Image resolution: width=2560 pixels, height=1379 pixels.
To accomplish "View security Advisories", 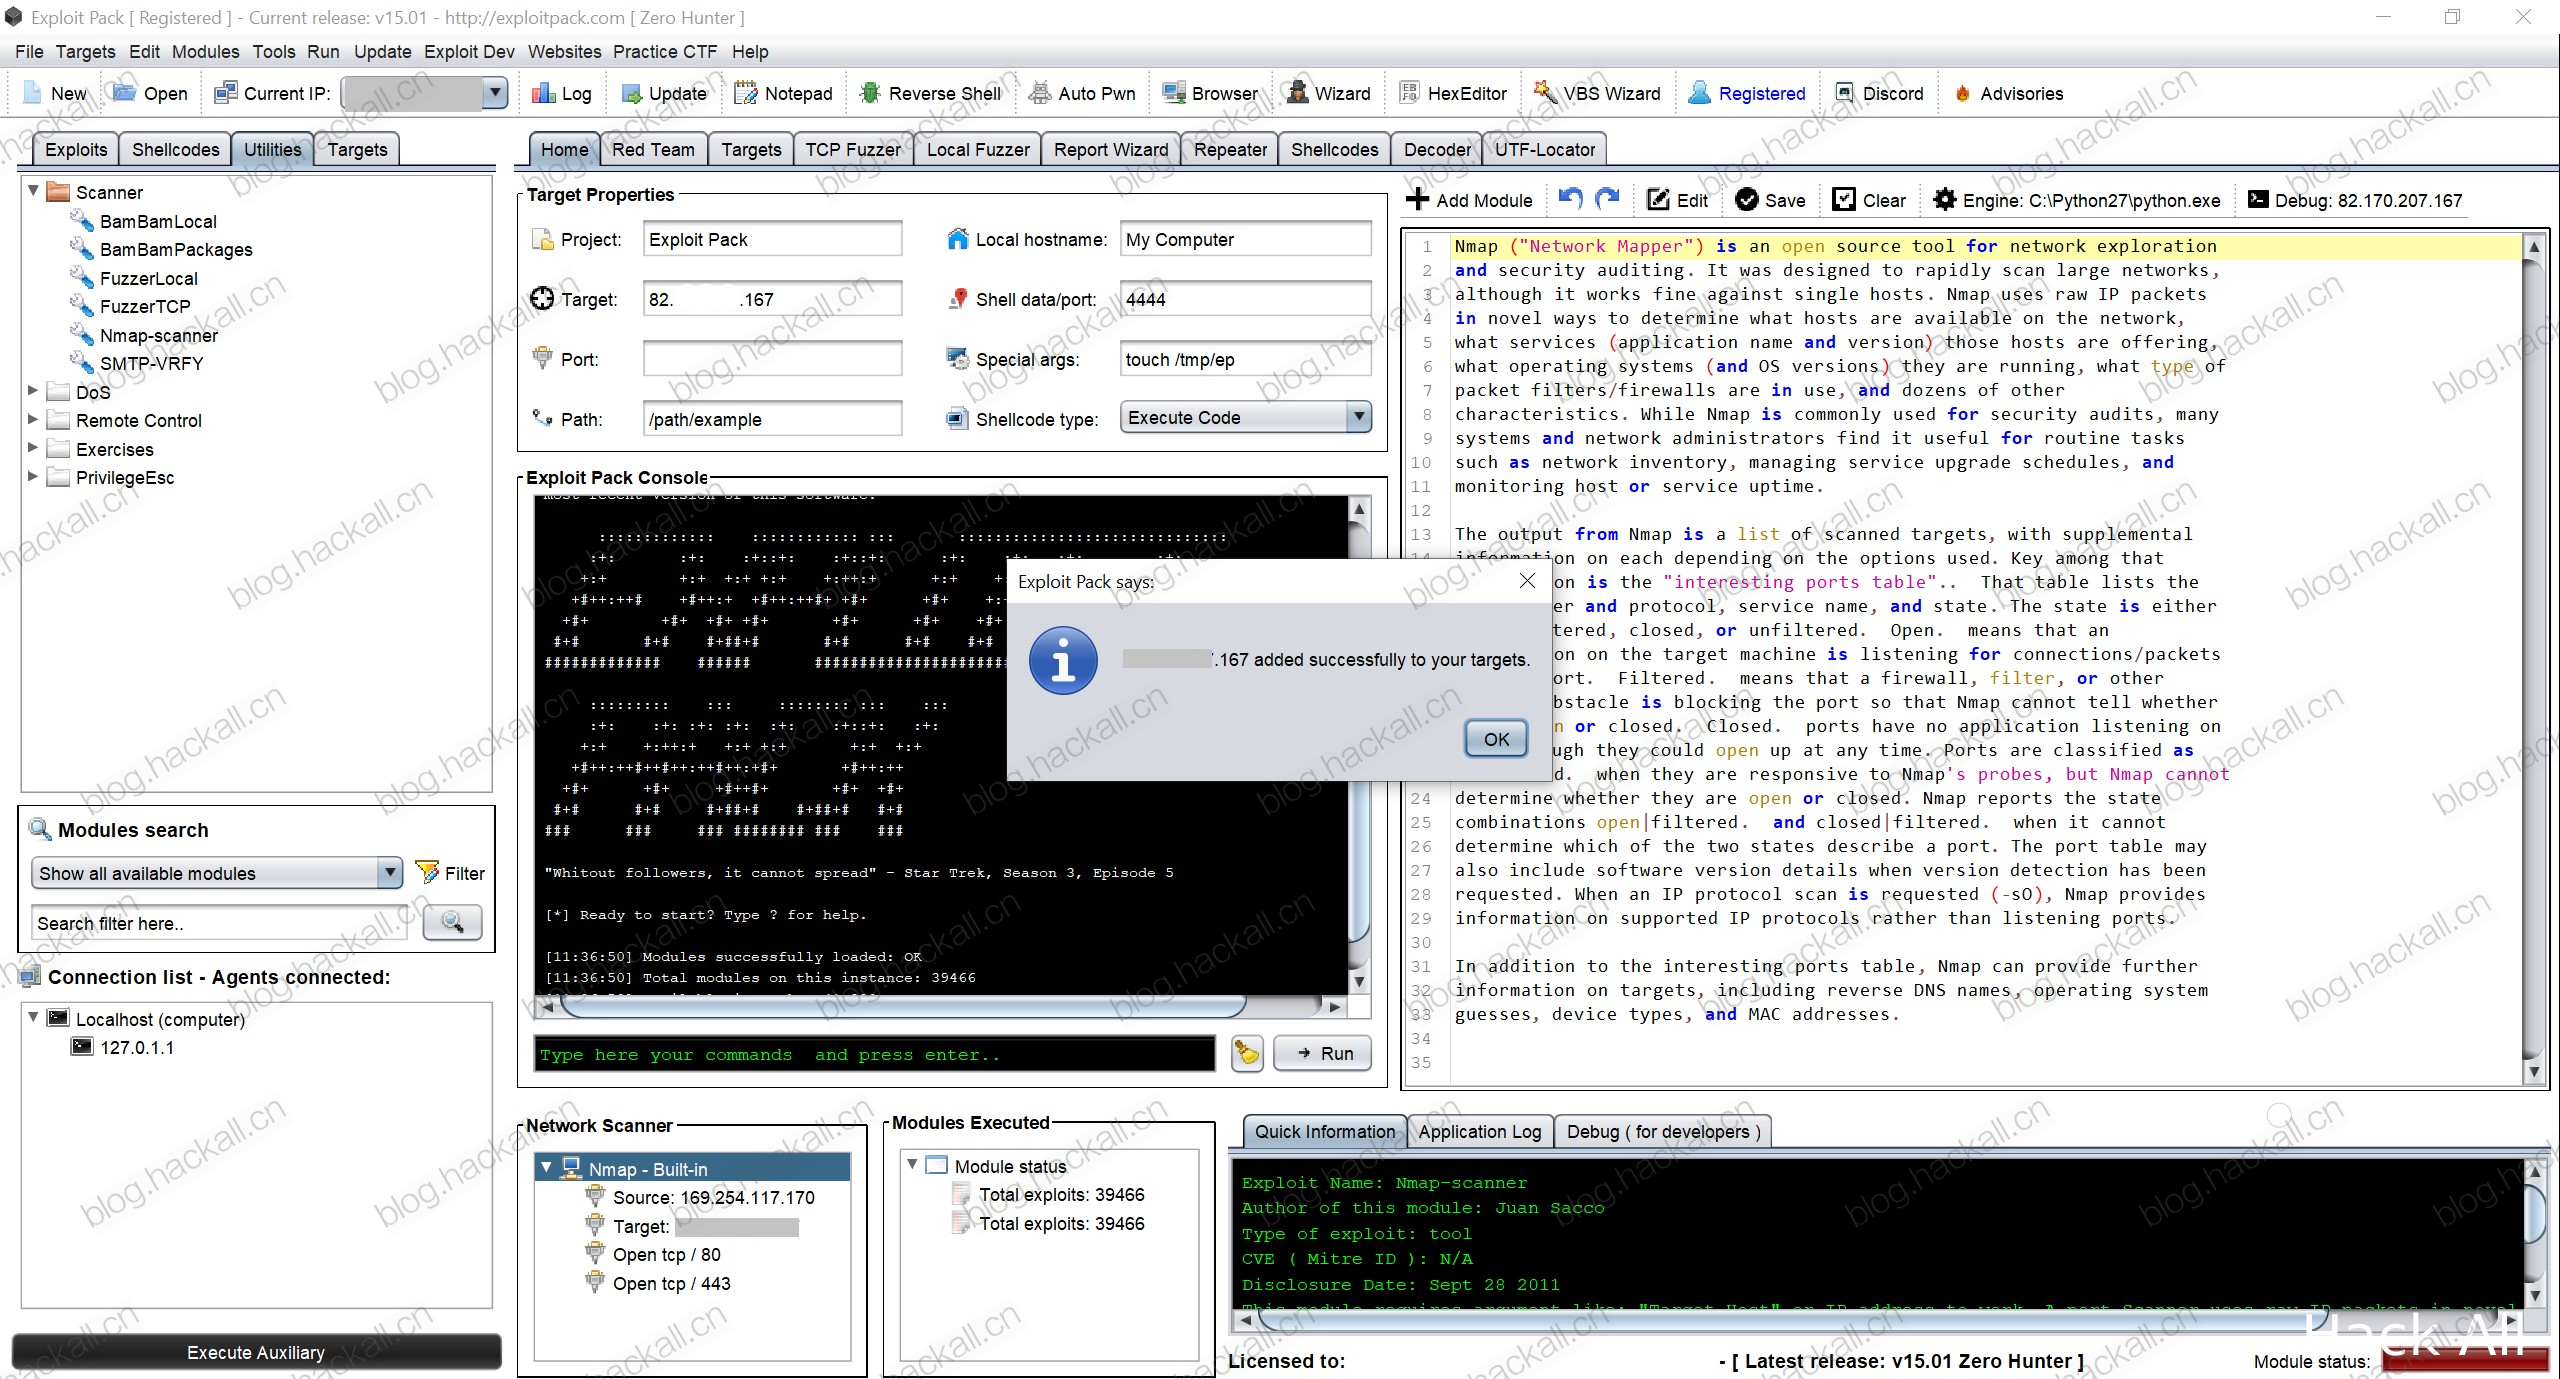I will click(x=2008, y=93).
